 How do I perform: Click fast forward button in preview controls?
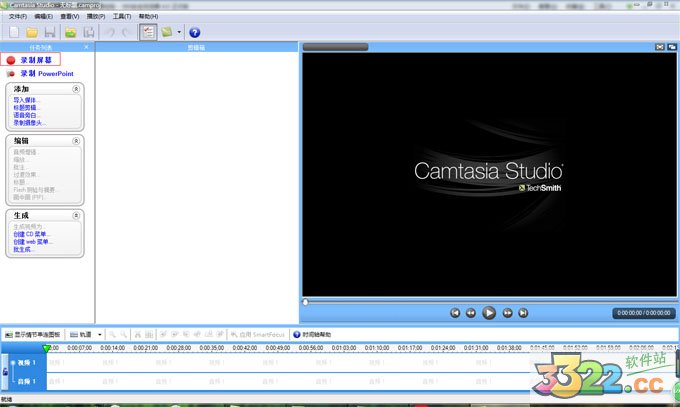(507, 313)
